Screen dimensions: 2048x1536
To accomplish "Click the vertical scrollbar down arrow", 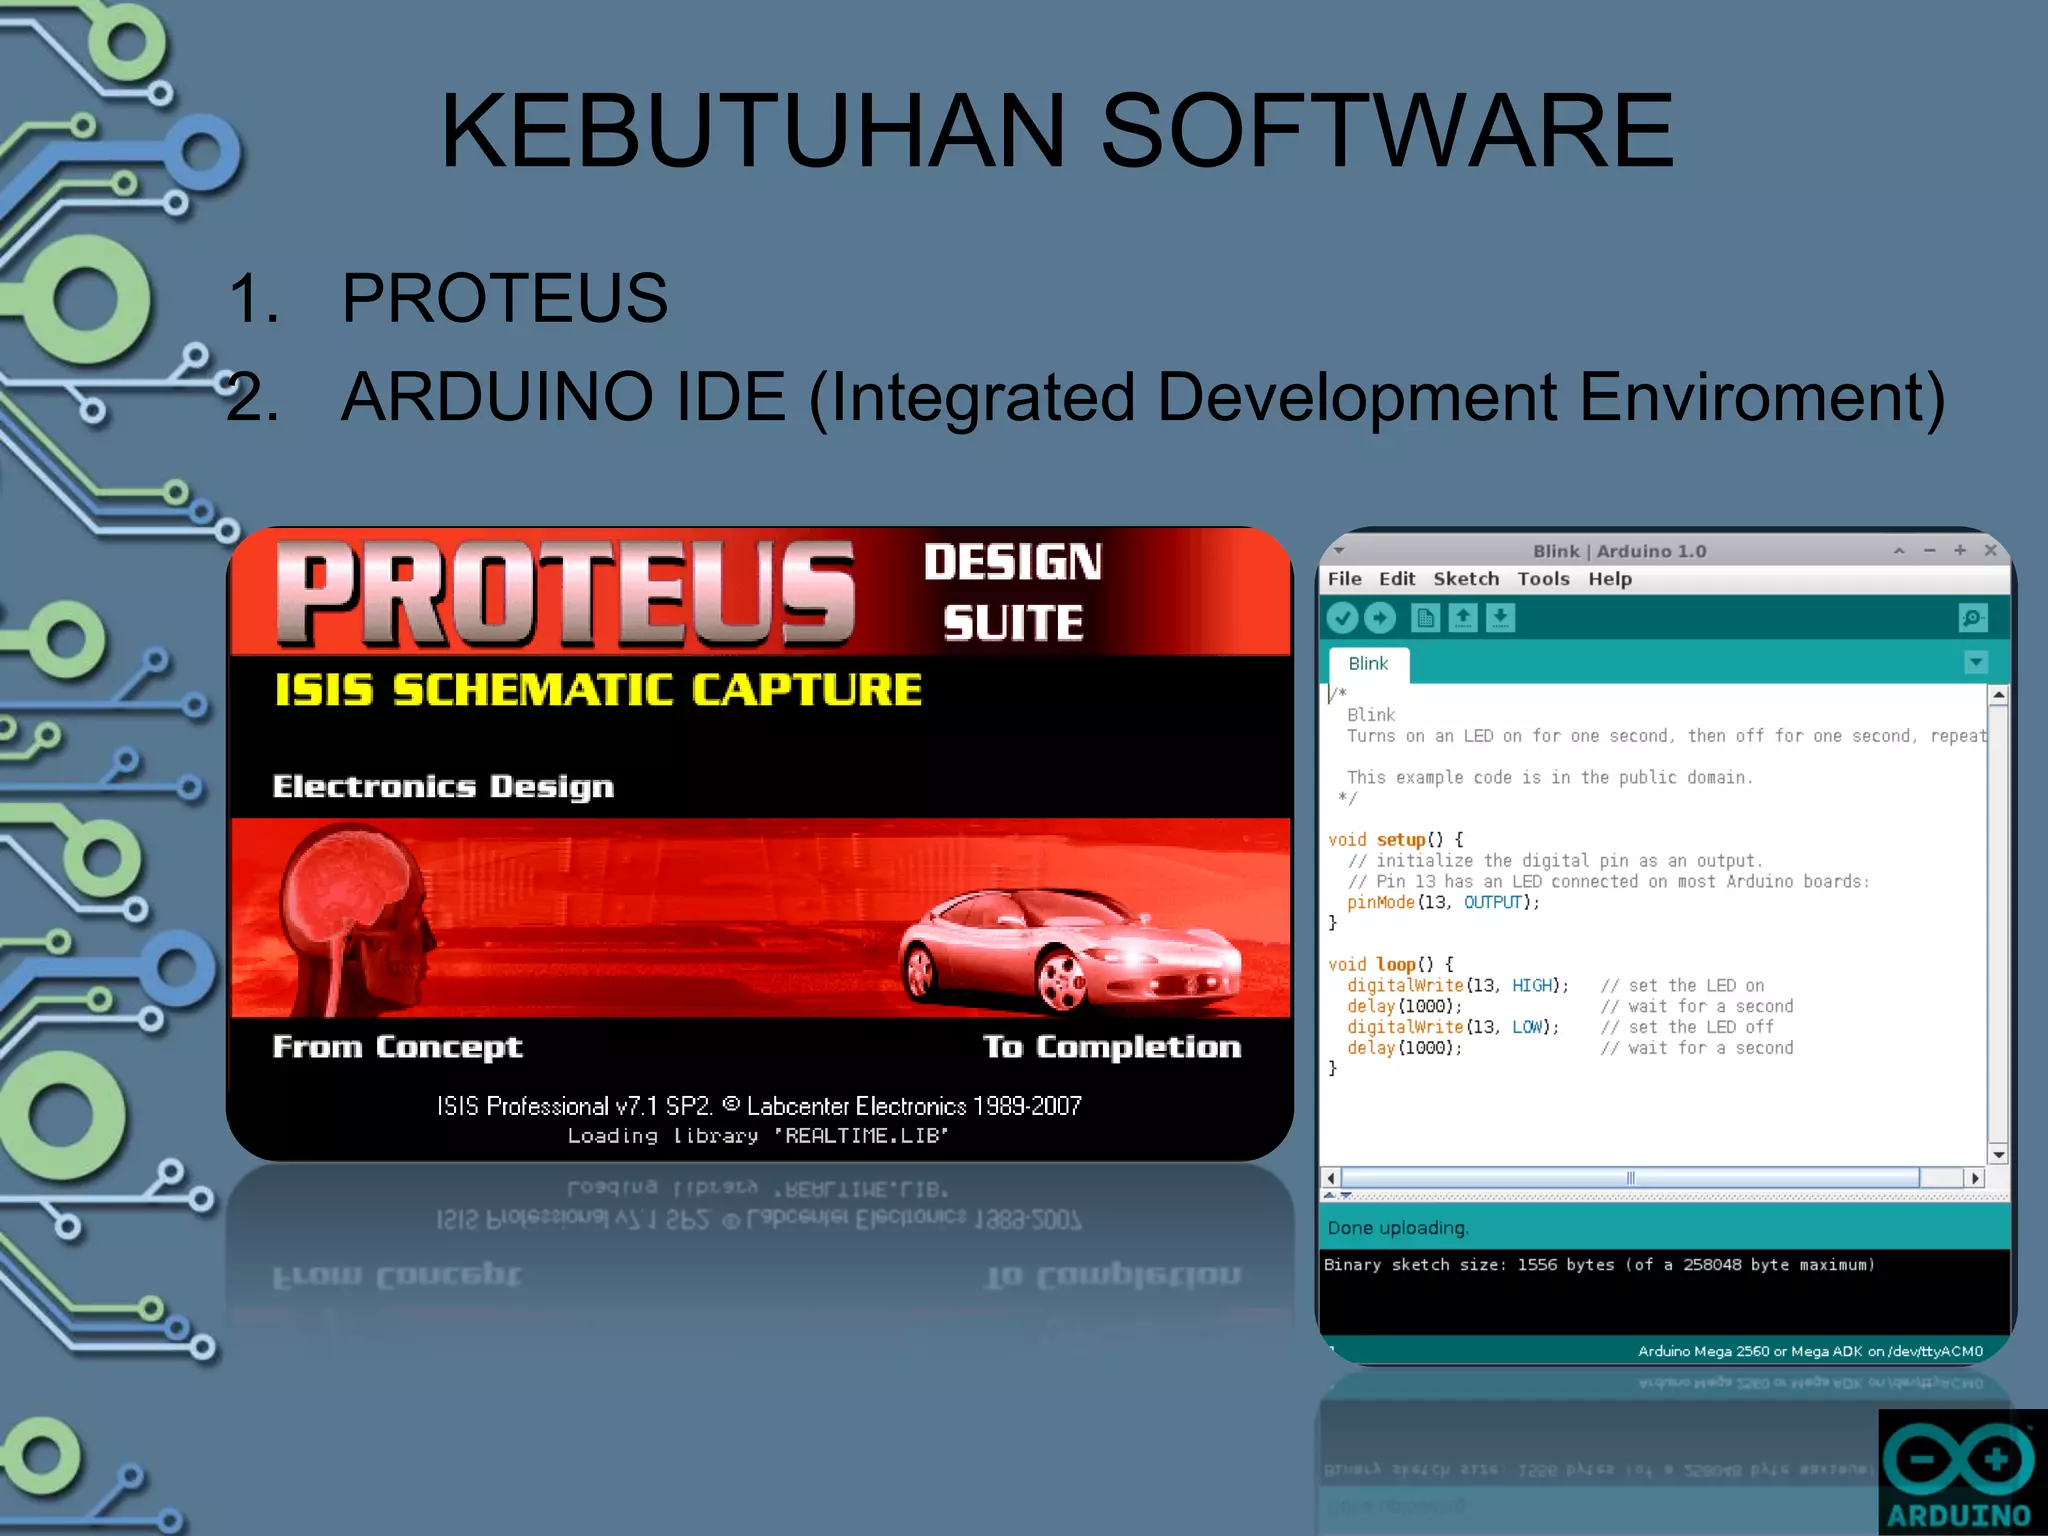I will (x=1998, y=1155).
